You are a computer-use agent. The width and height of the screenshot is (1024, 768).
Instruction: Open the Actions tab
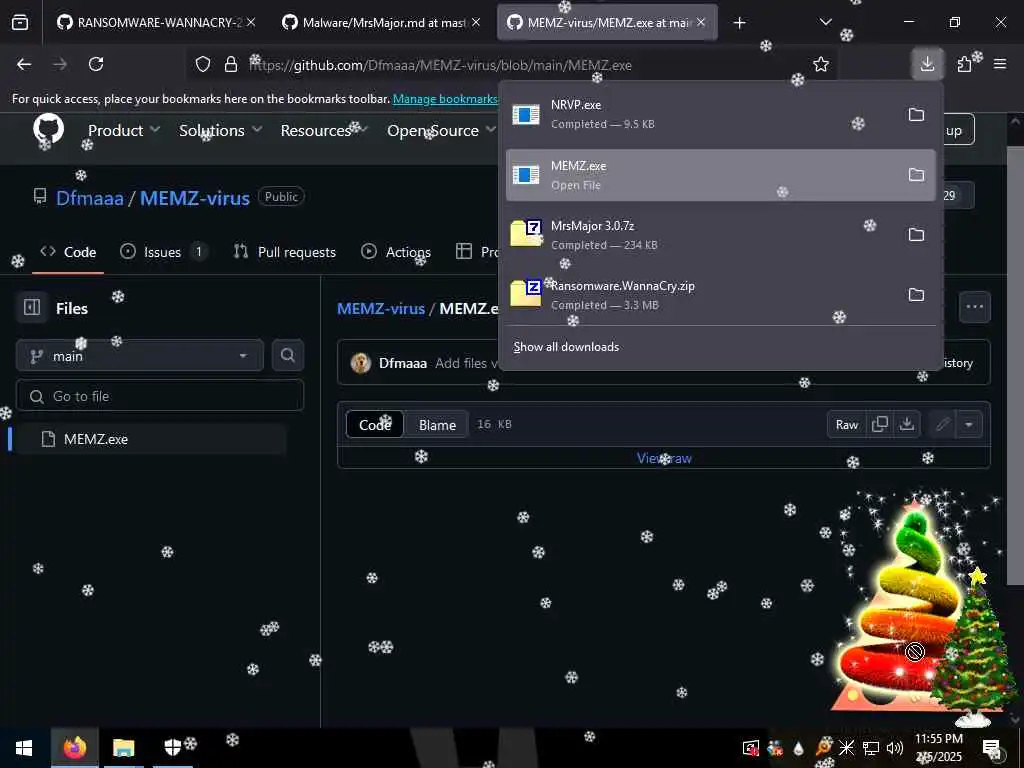pos(396,252)
